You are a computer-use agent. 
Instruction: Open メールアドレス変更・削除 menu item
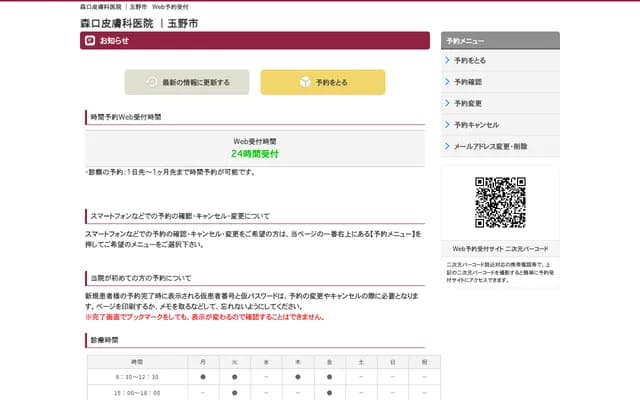(500, 146)
